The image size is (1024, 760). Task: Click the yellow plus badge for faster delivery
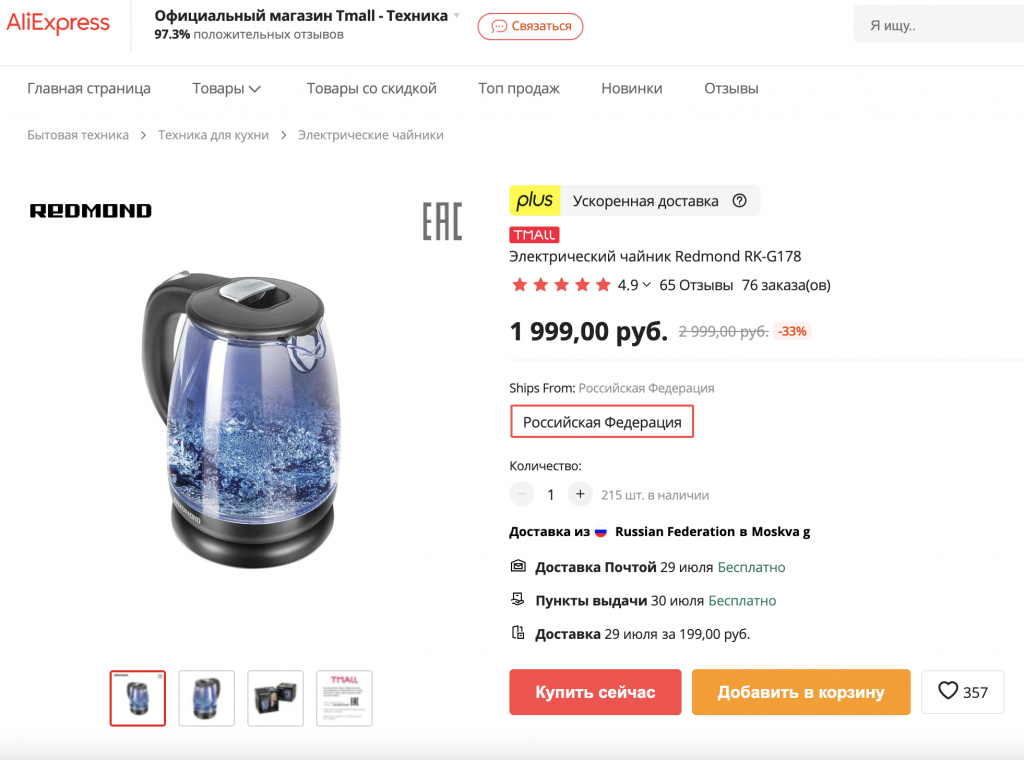[x=535, y=200]
